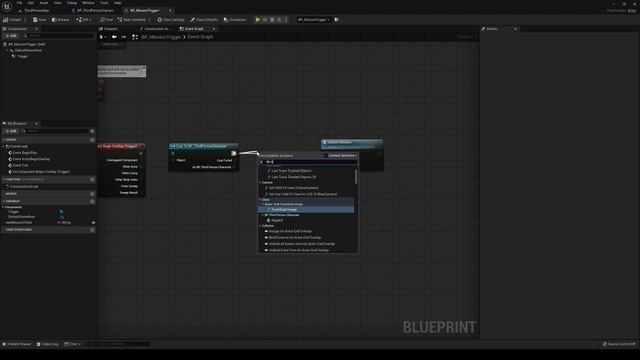Screen dimensions: 640x360
Task: Collapse the EventGraph tree item
Action: [x=4, y=146]
